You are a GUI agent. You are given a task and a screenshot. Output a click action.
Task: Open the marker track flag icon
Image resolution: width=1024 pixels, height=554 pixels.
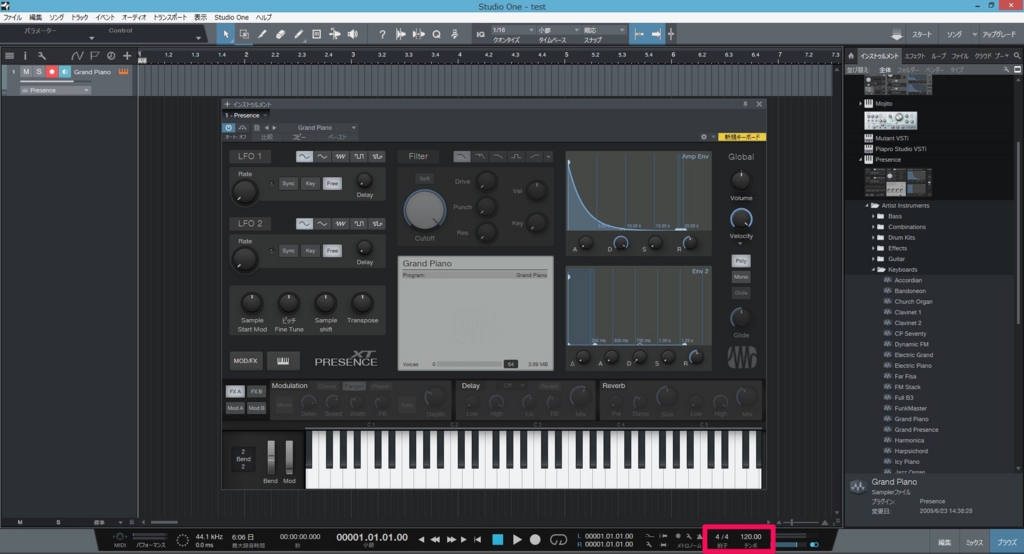click(95, 56)
